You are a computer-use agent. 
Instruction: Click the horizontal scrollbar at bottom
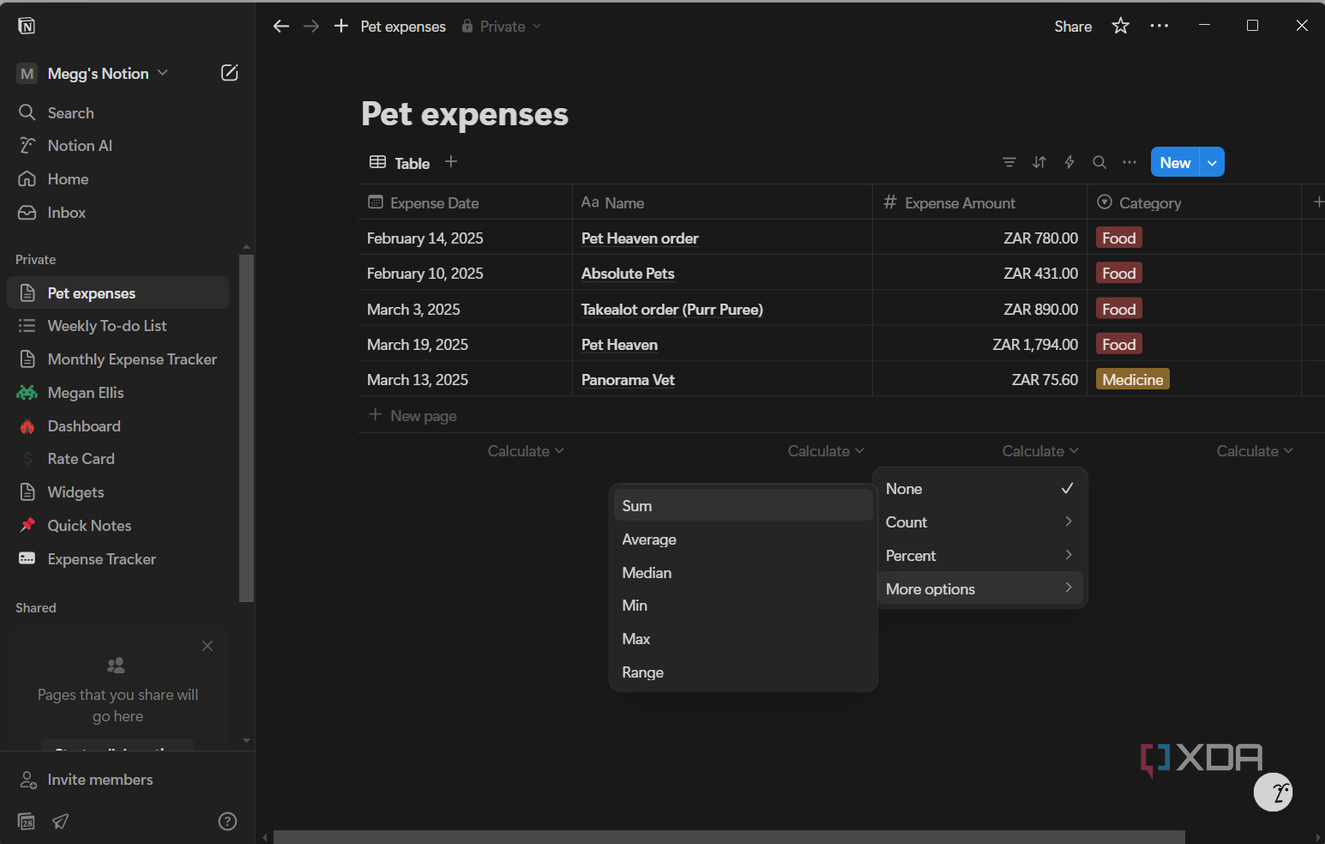(x=729, y=836)
